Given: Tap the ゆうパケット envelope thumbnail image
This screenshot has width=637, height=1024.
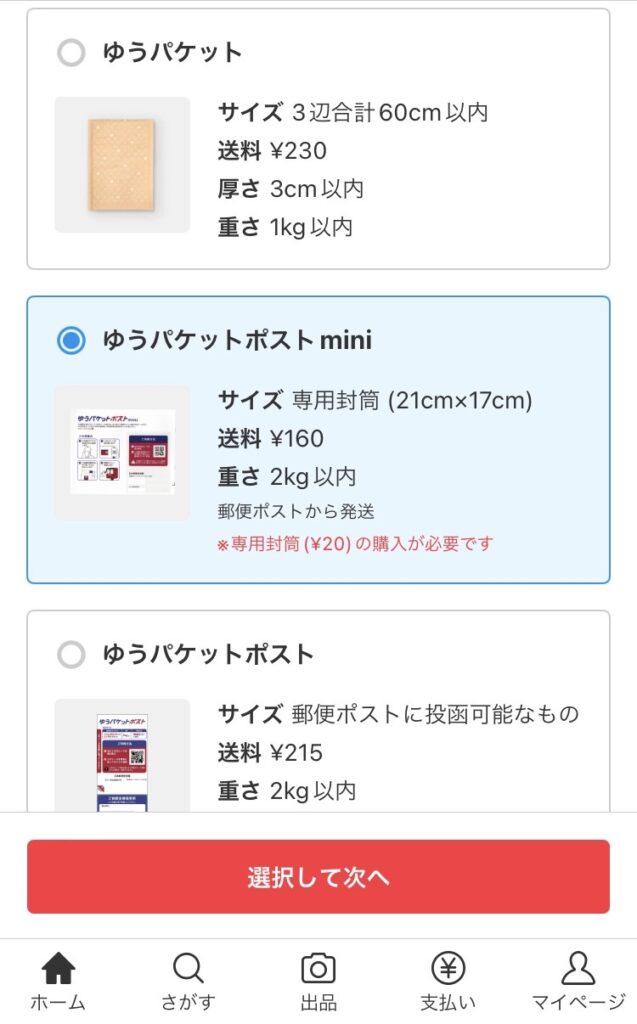Looking at the screenshot, I should point(123,163).
